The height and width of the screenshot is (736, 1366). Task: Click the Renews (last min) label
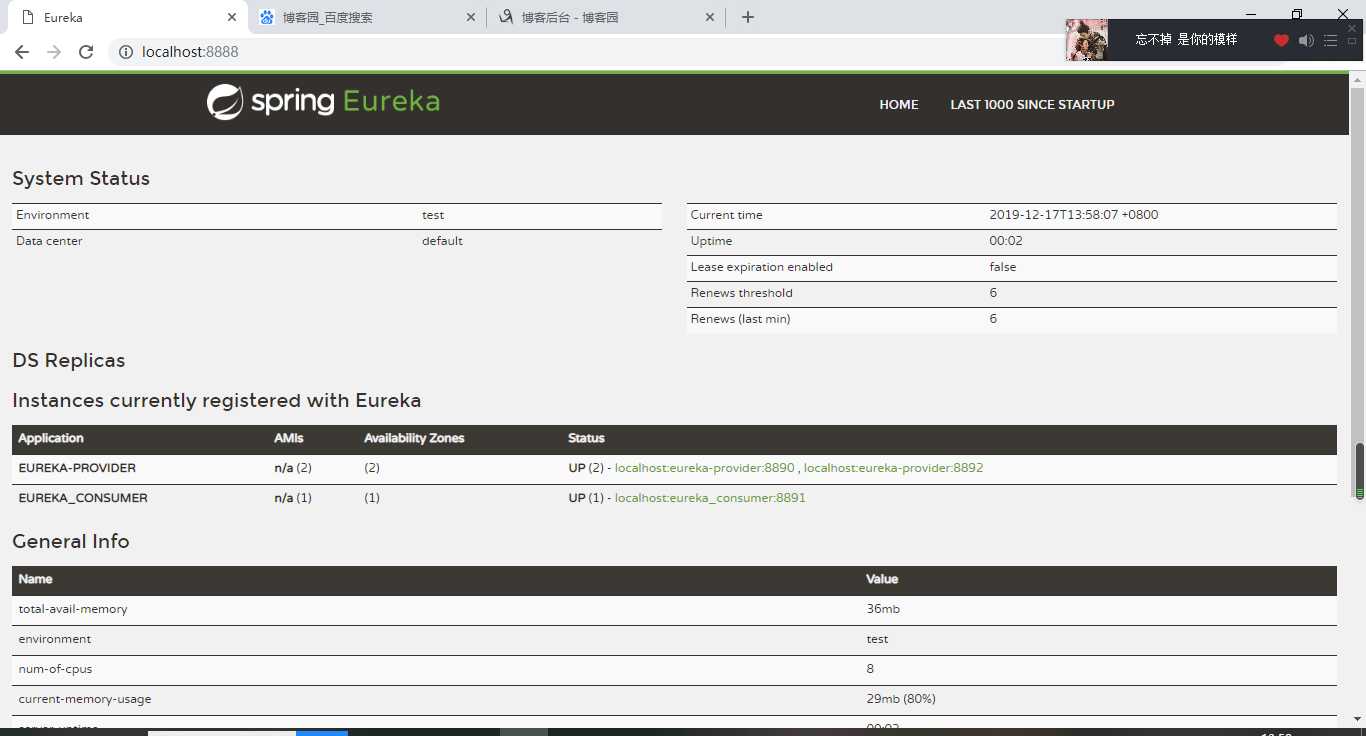pos(740,319)
